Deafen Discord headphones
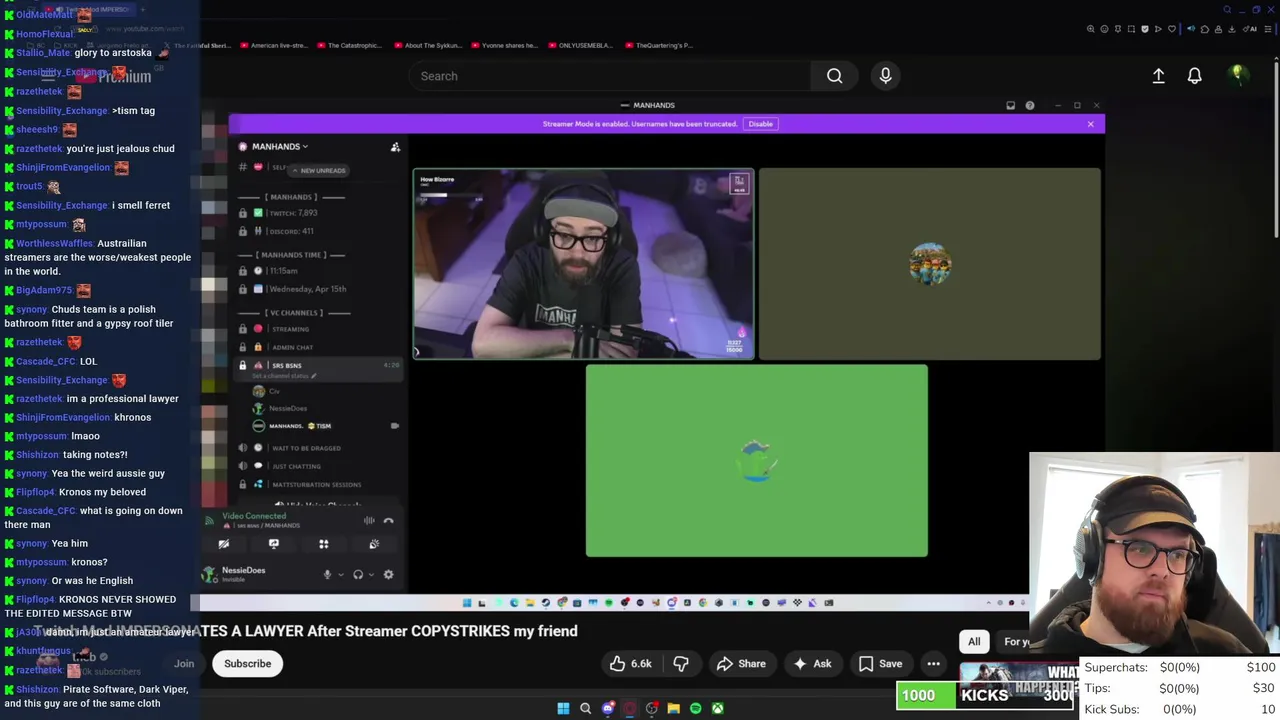The width and height of the screenshot is (1280, 720). [358, 574]
